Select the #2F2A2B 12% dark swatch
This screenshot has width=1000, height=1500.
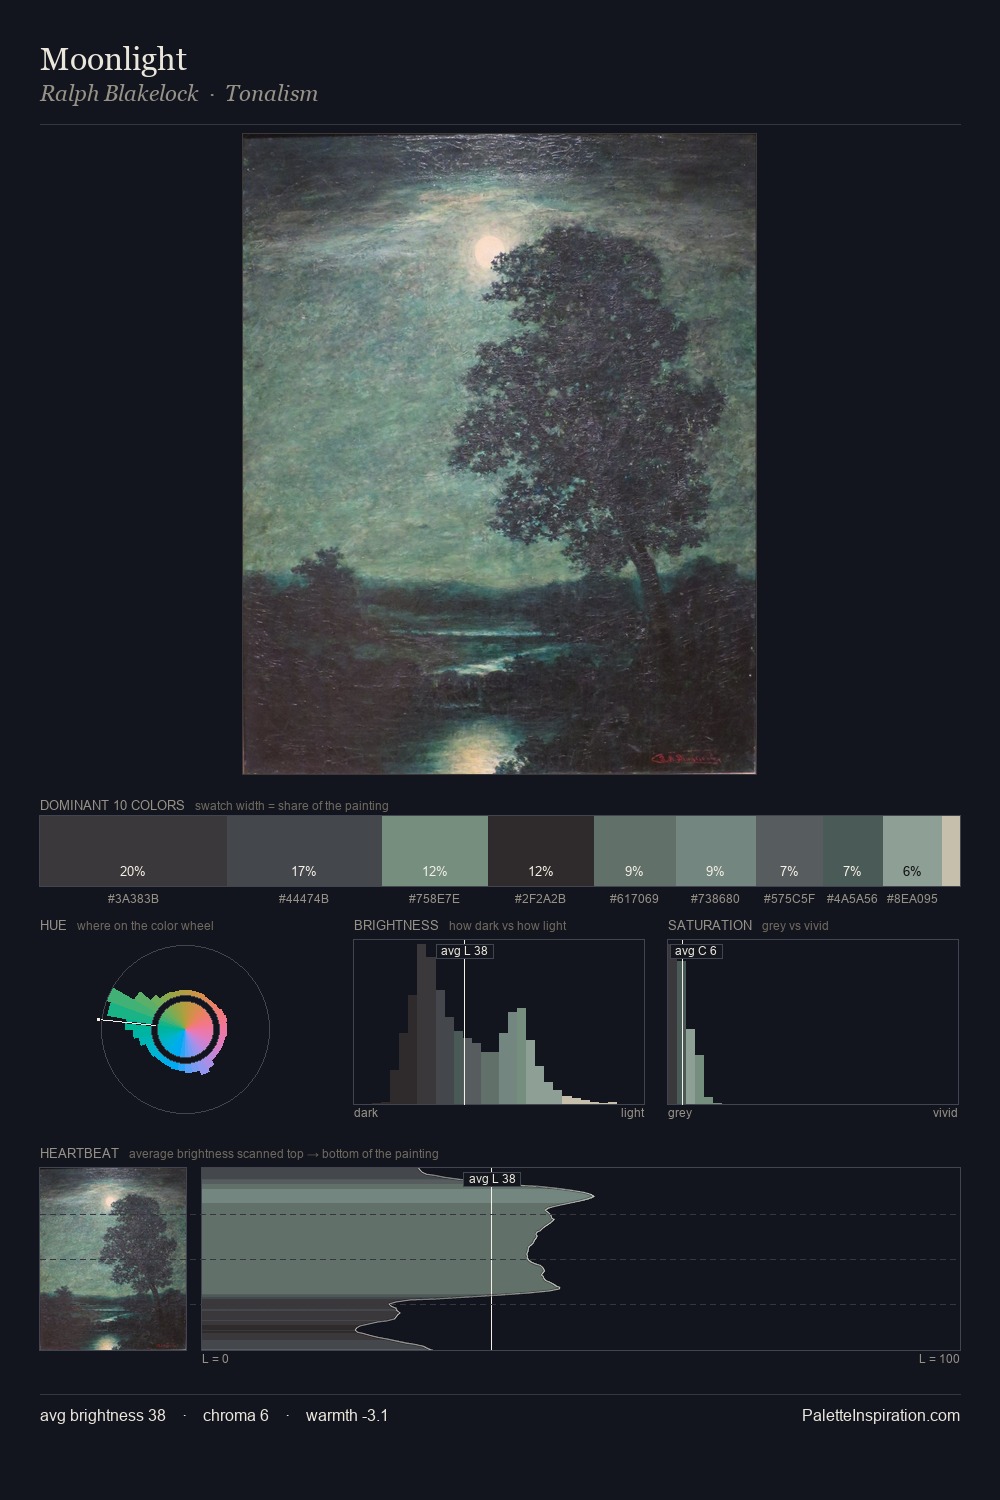[541, 851]
